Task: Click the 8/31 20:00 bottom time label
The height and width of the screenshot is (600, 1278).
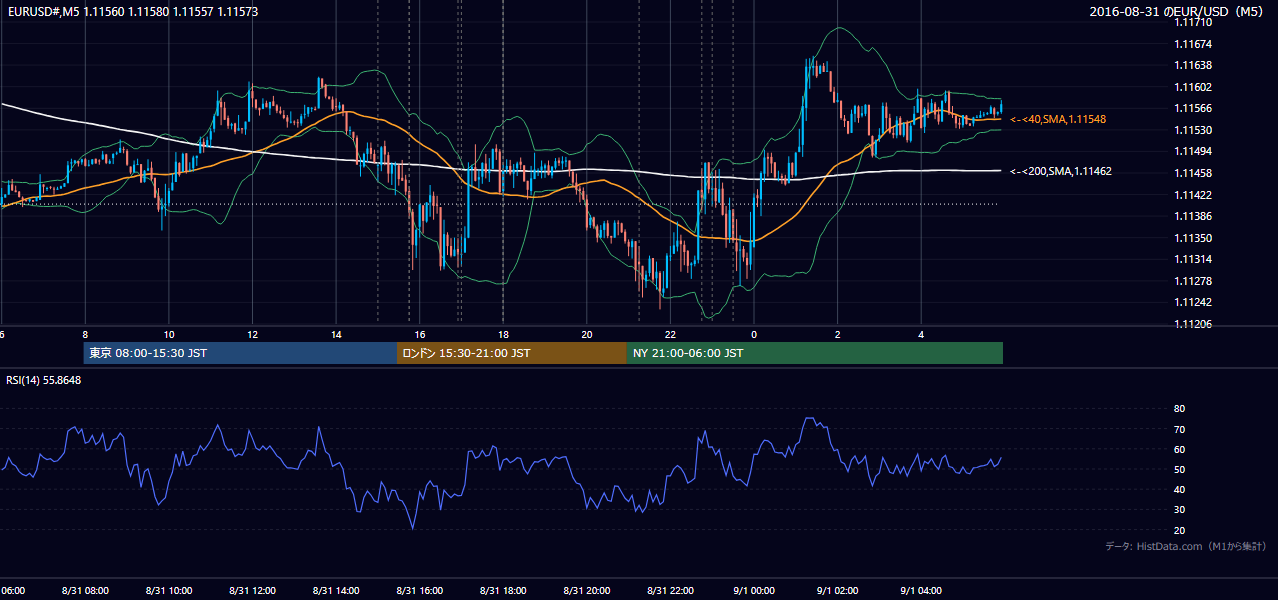Action: click(x=587, y=590)
